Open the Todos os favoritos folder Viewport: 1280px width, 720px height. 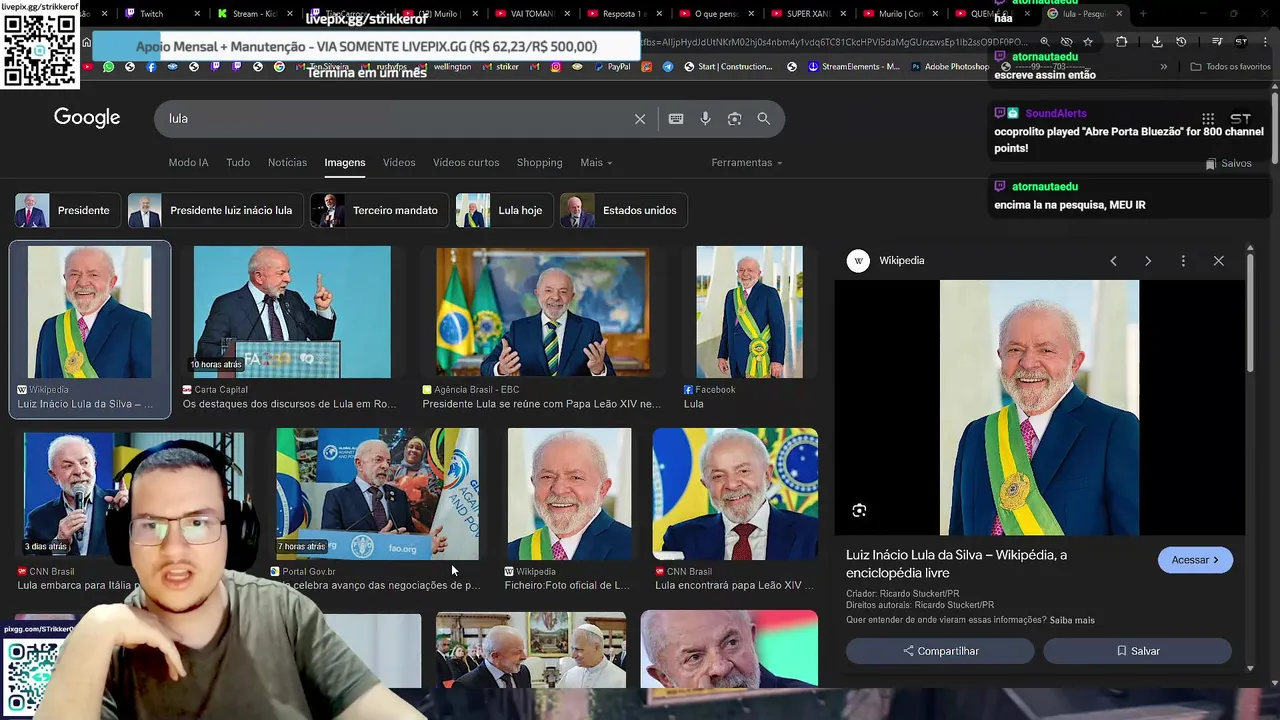[1230, 67]
